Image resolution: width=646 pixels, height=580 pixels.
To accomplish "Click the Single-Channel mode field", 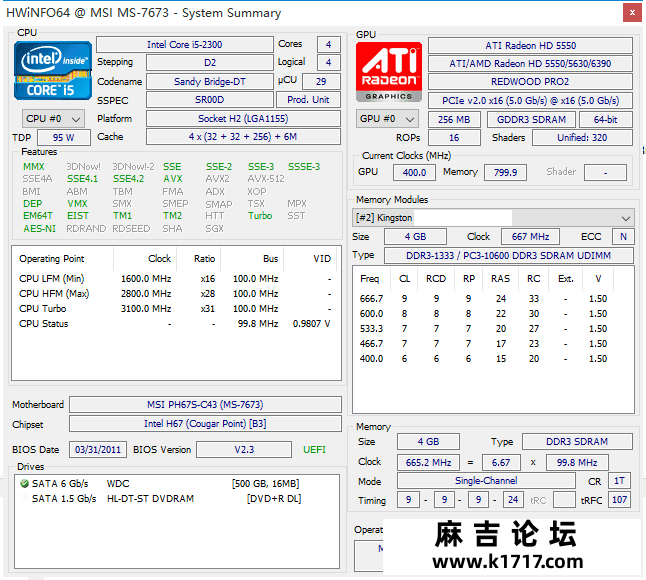I will pos(486,481).
